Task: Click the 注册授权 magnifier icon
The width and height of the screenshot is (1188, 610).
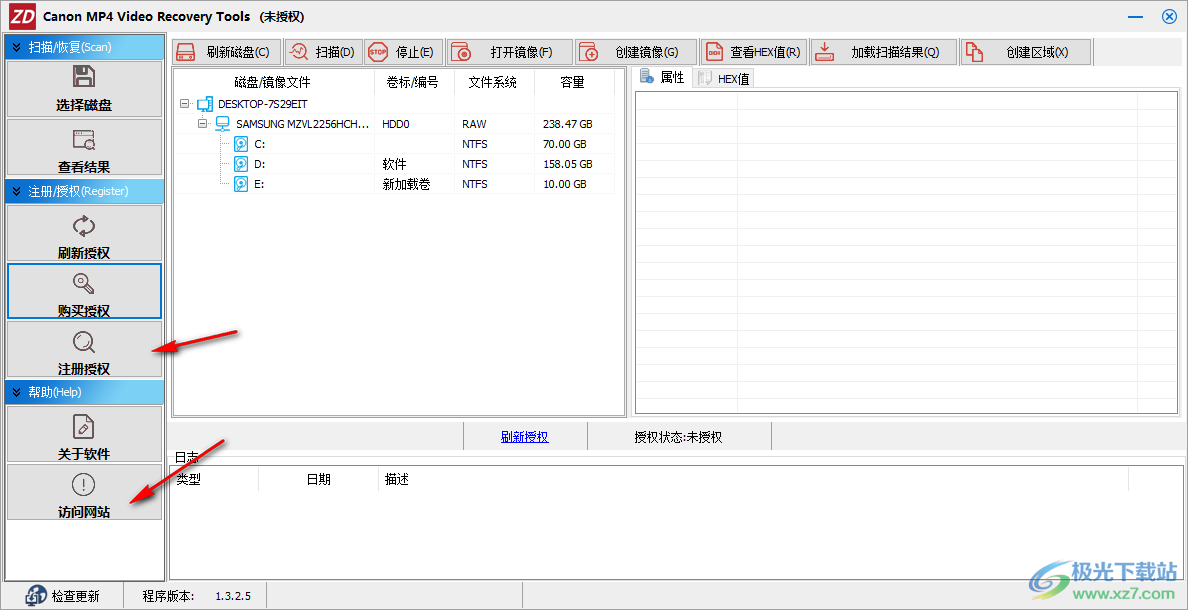Action: pyautogui.click(x=83, y=343)
